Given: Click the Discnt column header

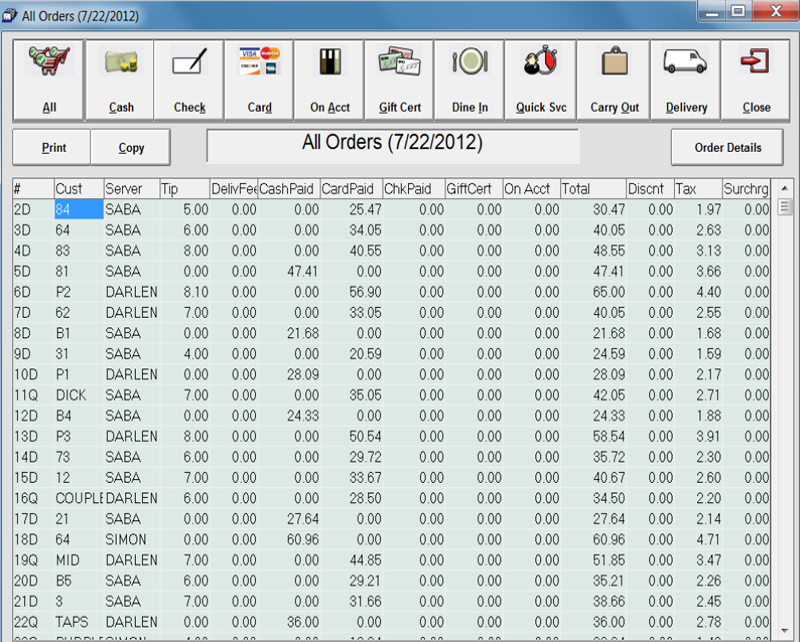Looking at the screenshot, I should pyautogui.click(x=651, y=189).
